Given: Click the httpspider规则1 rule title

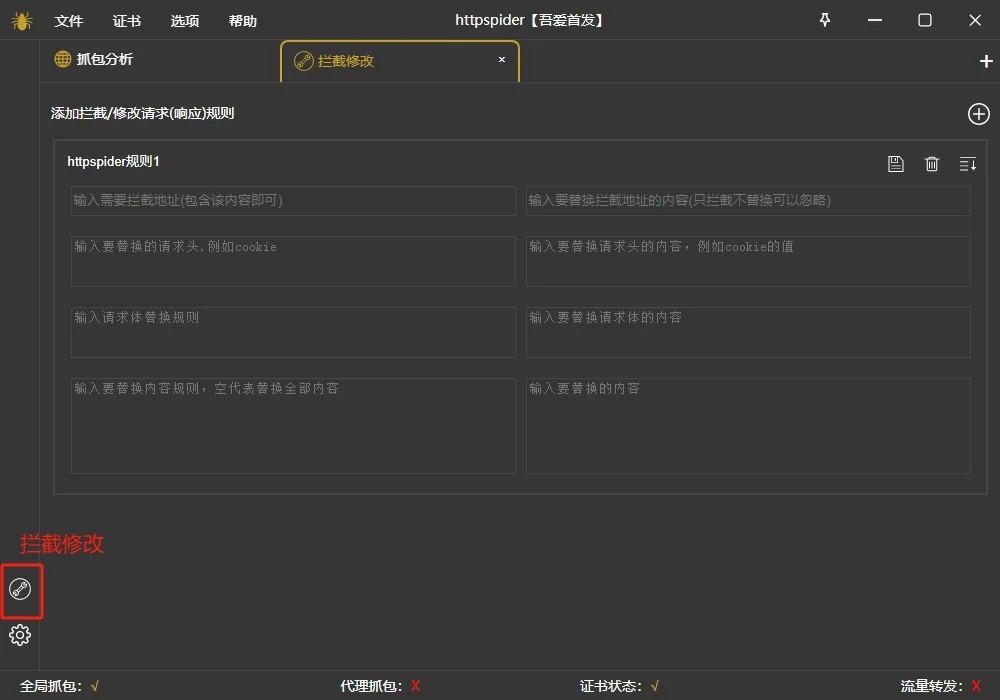Looking at the screenshot, I should point(114,162).
